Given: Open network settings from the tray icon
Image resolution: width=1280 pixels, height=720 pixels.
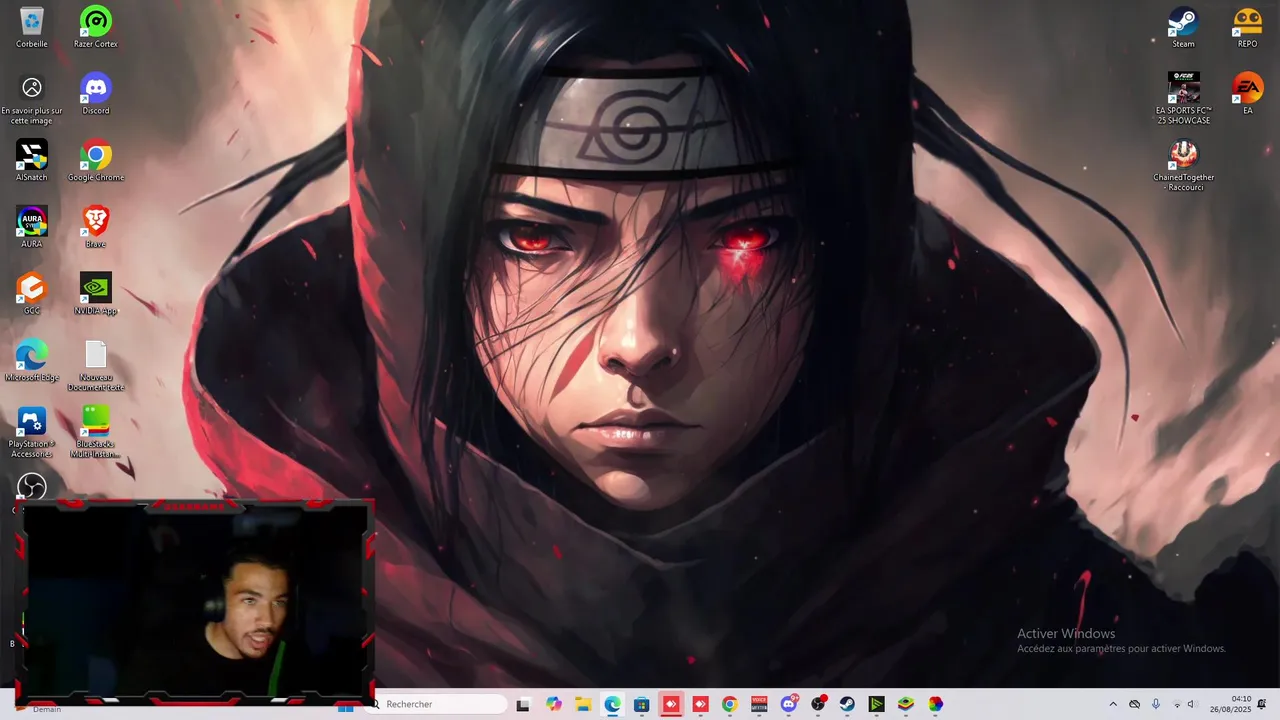Looking at the screenshot, I should pos(1177,705).
